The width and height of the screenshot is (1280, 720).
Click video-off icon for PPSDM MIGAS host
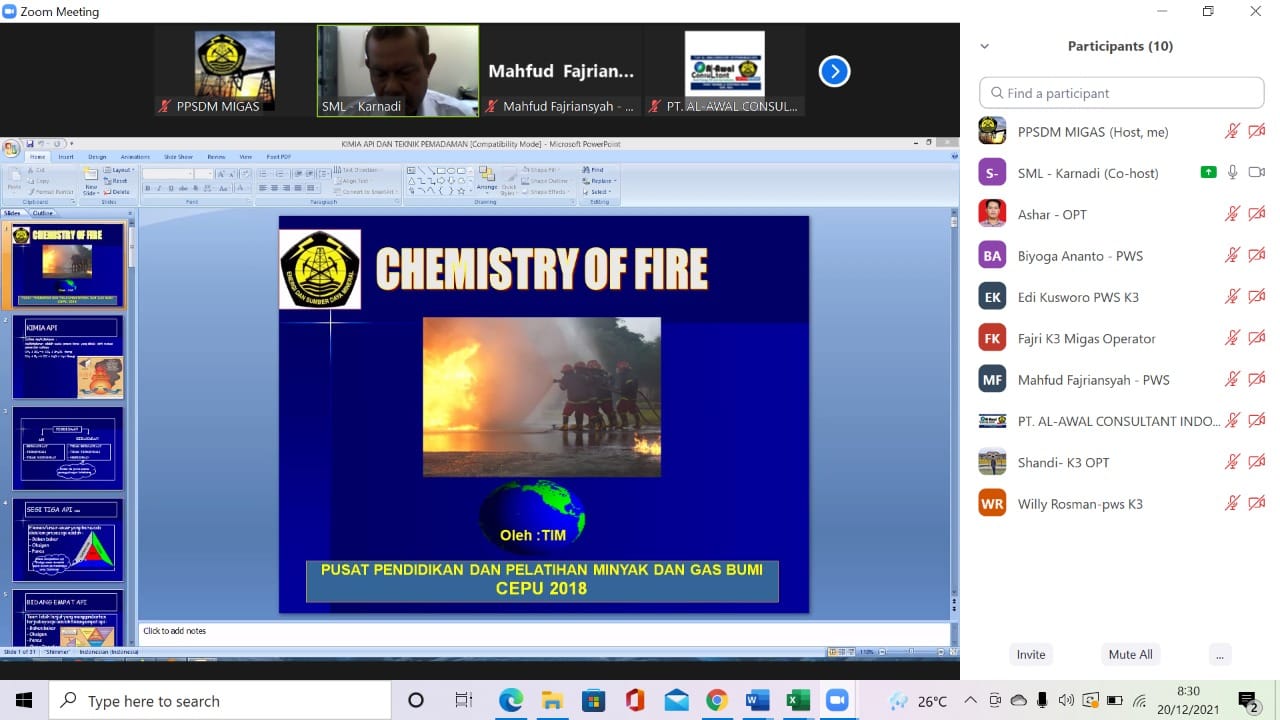click(x=1257, y=131)
